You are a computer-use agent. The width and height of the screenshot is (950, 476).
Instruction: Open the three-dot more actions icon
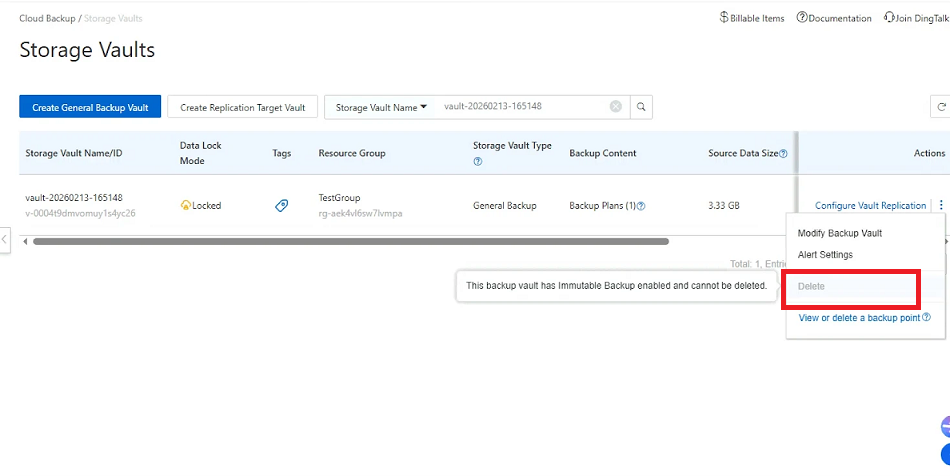pyautogui.click(x=939, y=206)
